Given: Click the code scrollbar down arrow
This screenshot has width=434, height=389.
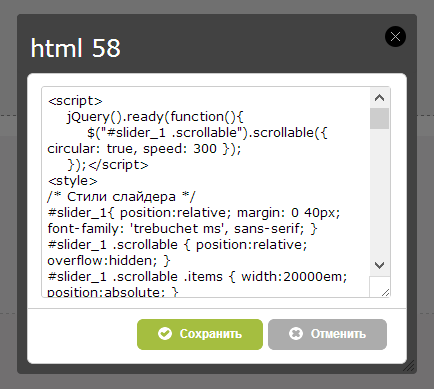Looking at the screenshot, I should [379, 265].
